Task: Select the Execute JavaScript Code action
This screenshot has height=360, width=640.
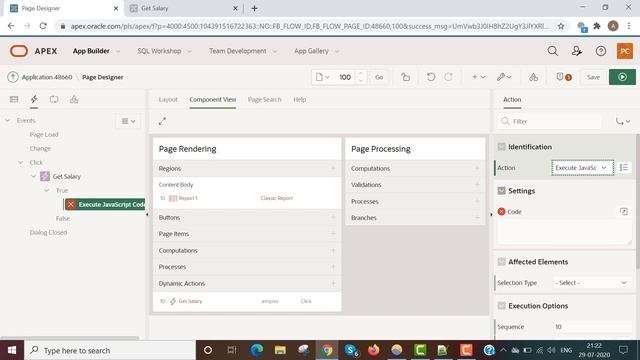Action: (105, 204)
